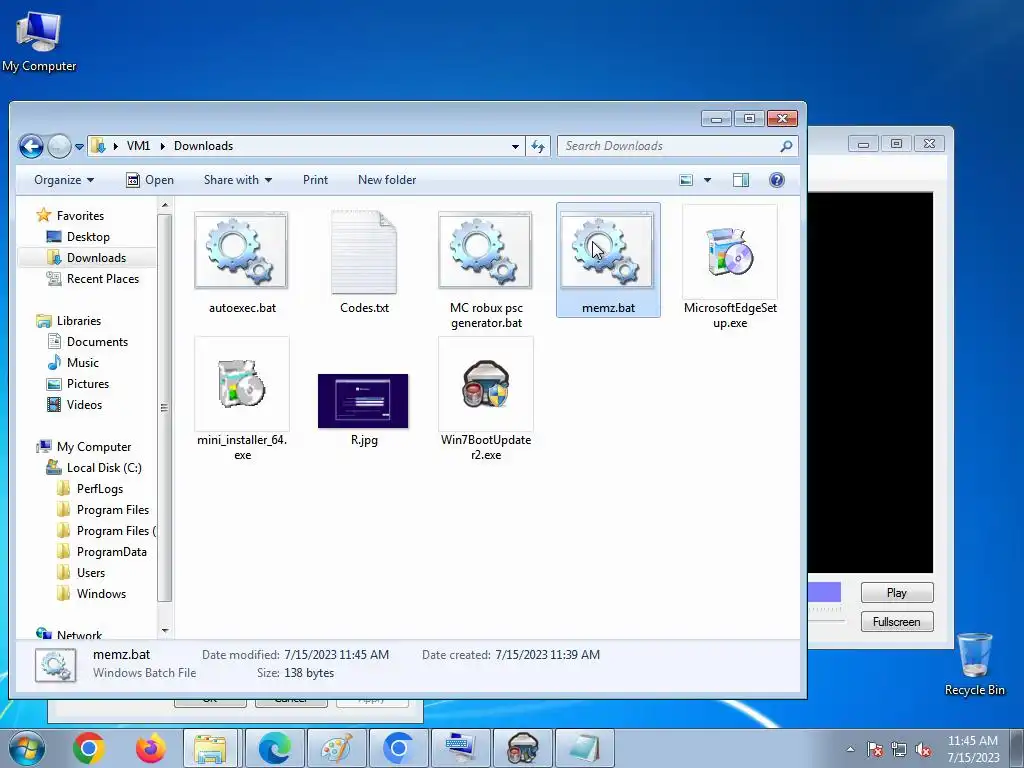Open the Win7BootUpdater taskbar icon

click(x=522, y=748)
